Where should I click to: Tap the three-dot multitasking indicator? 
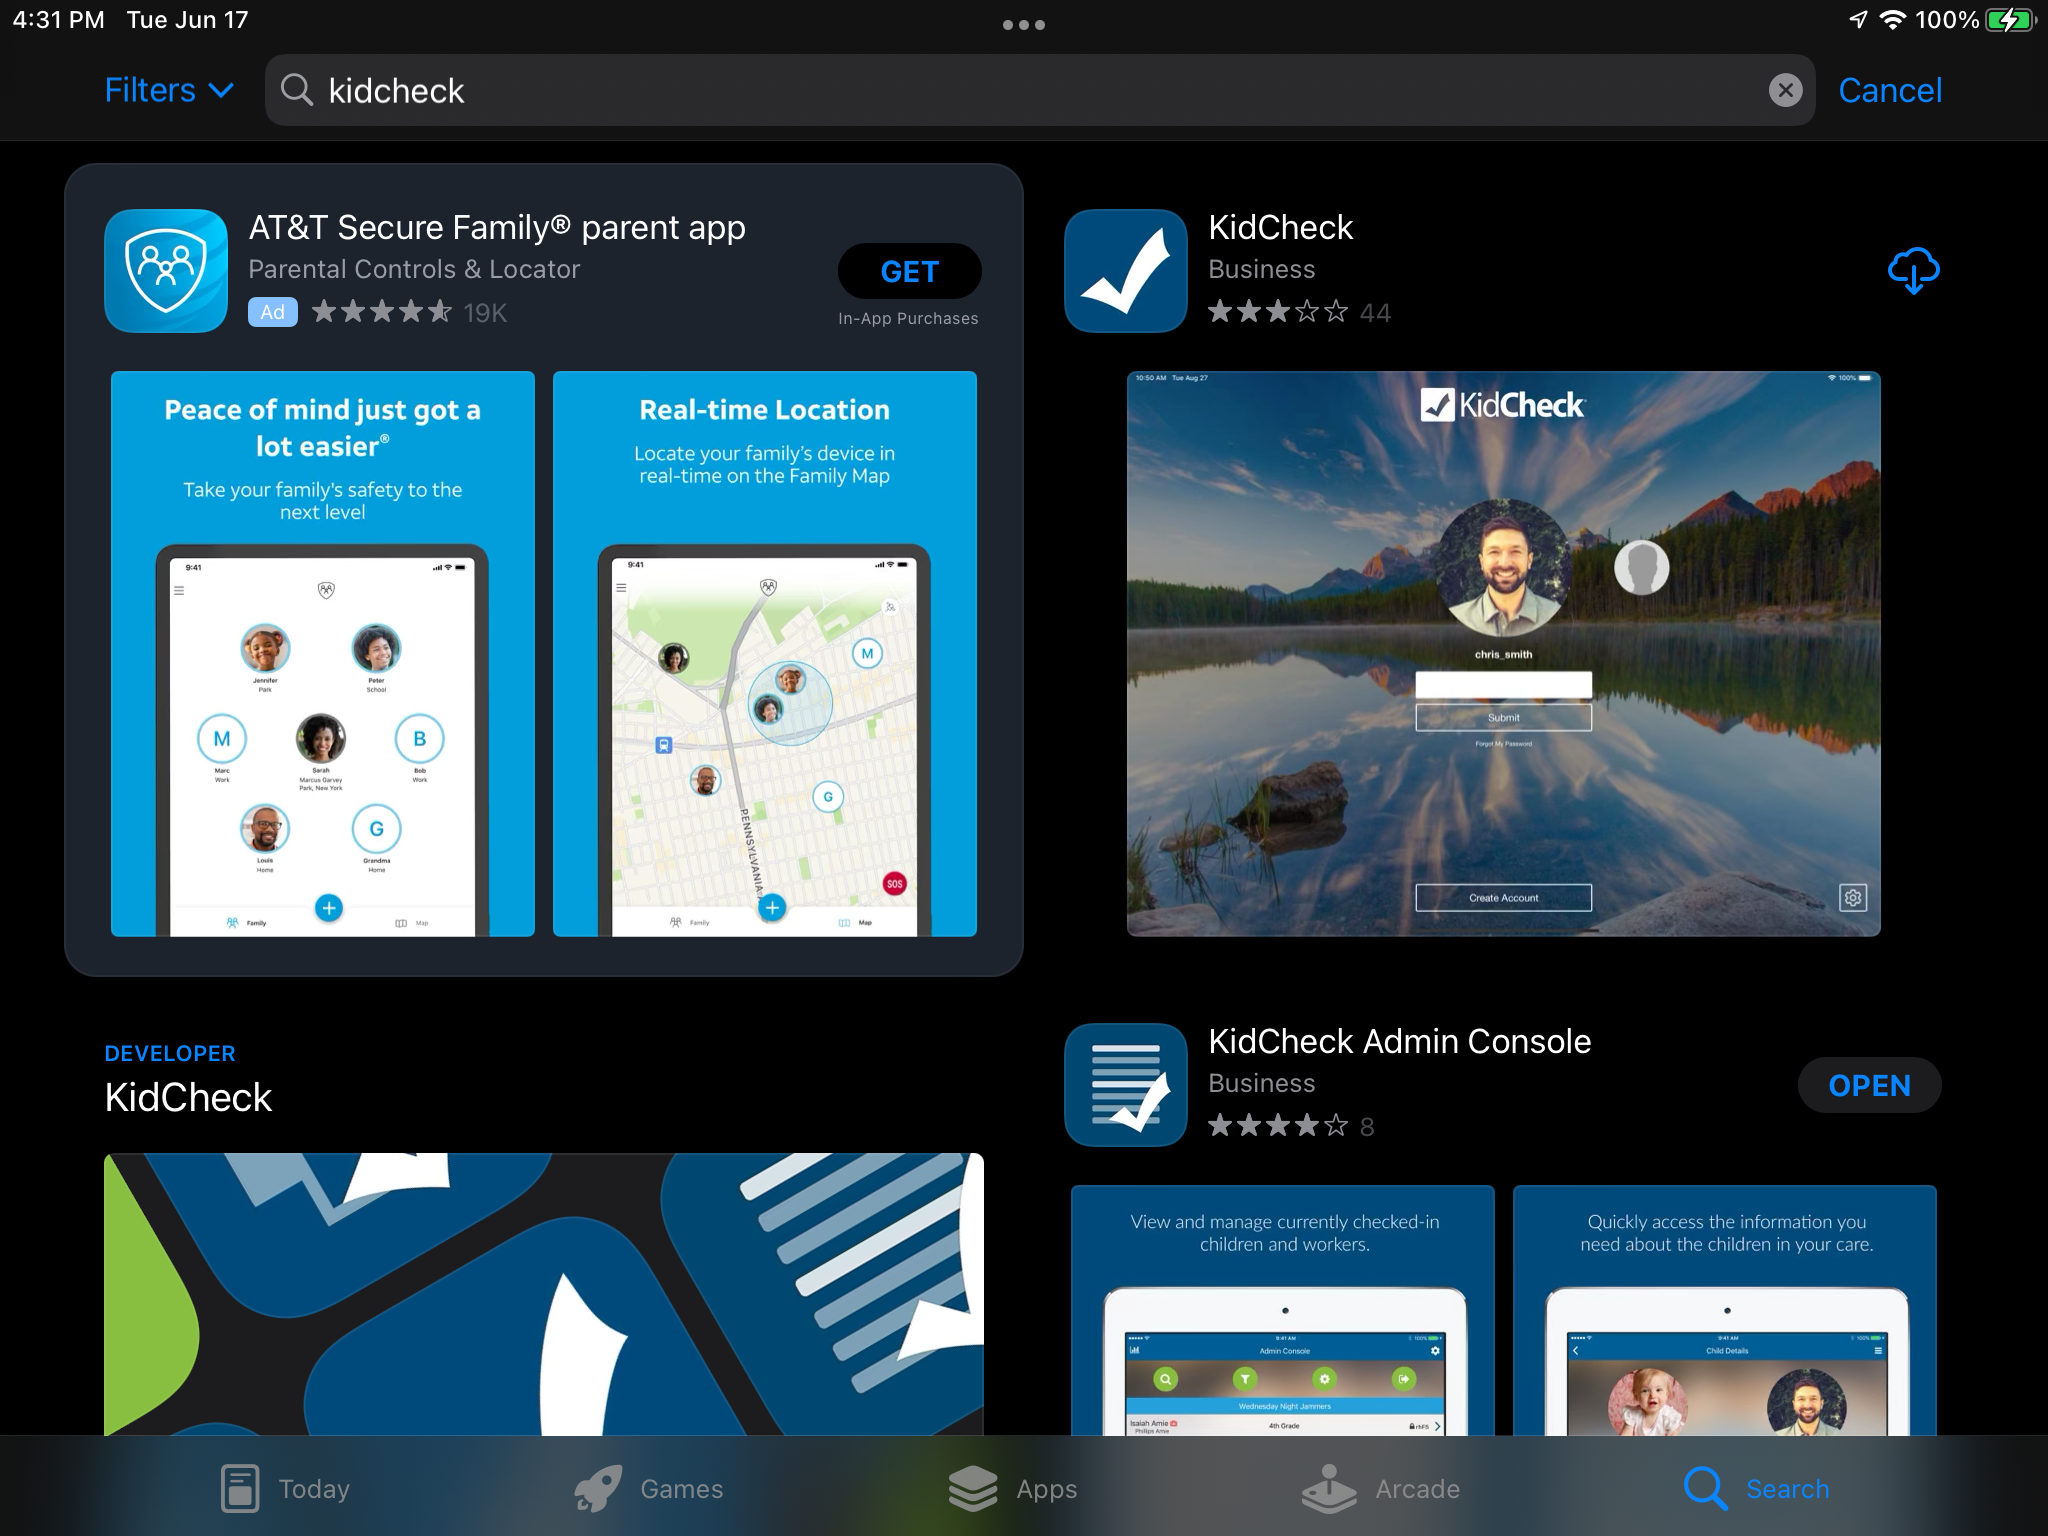(x=1024, y=25)
